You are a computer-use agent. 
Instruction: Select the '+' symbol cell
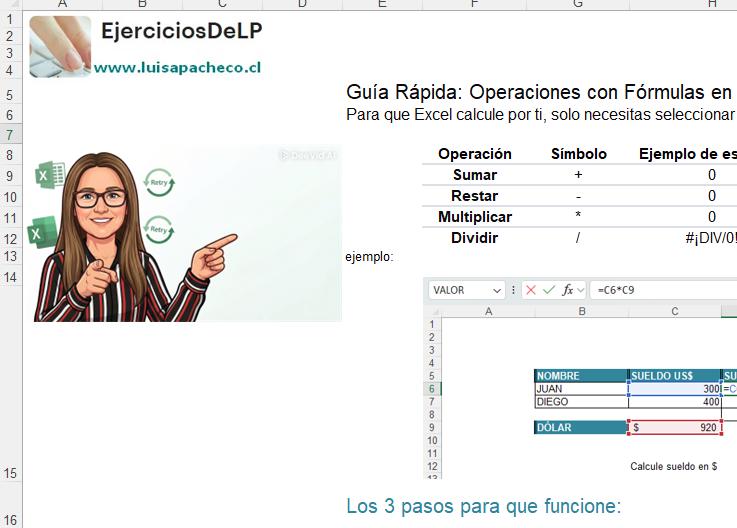tap(578, 175)
